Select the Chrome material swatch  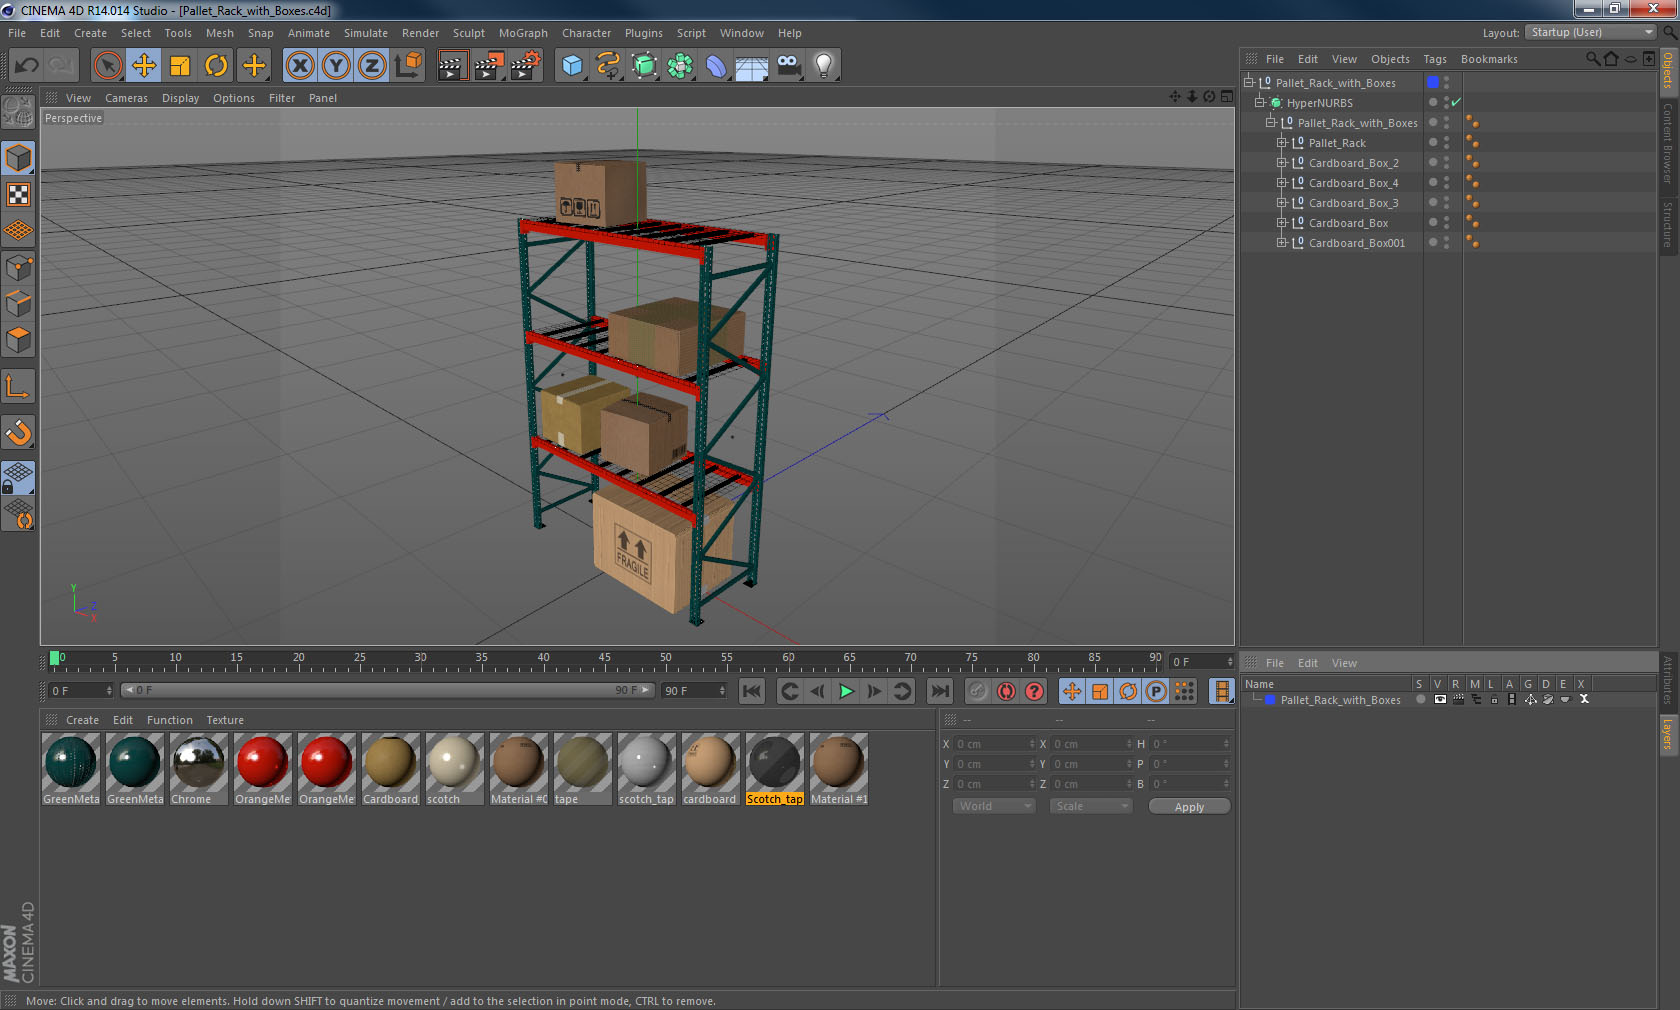(x=199, y=769)
